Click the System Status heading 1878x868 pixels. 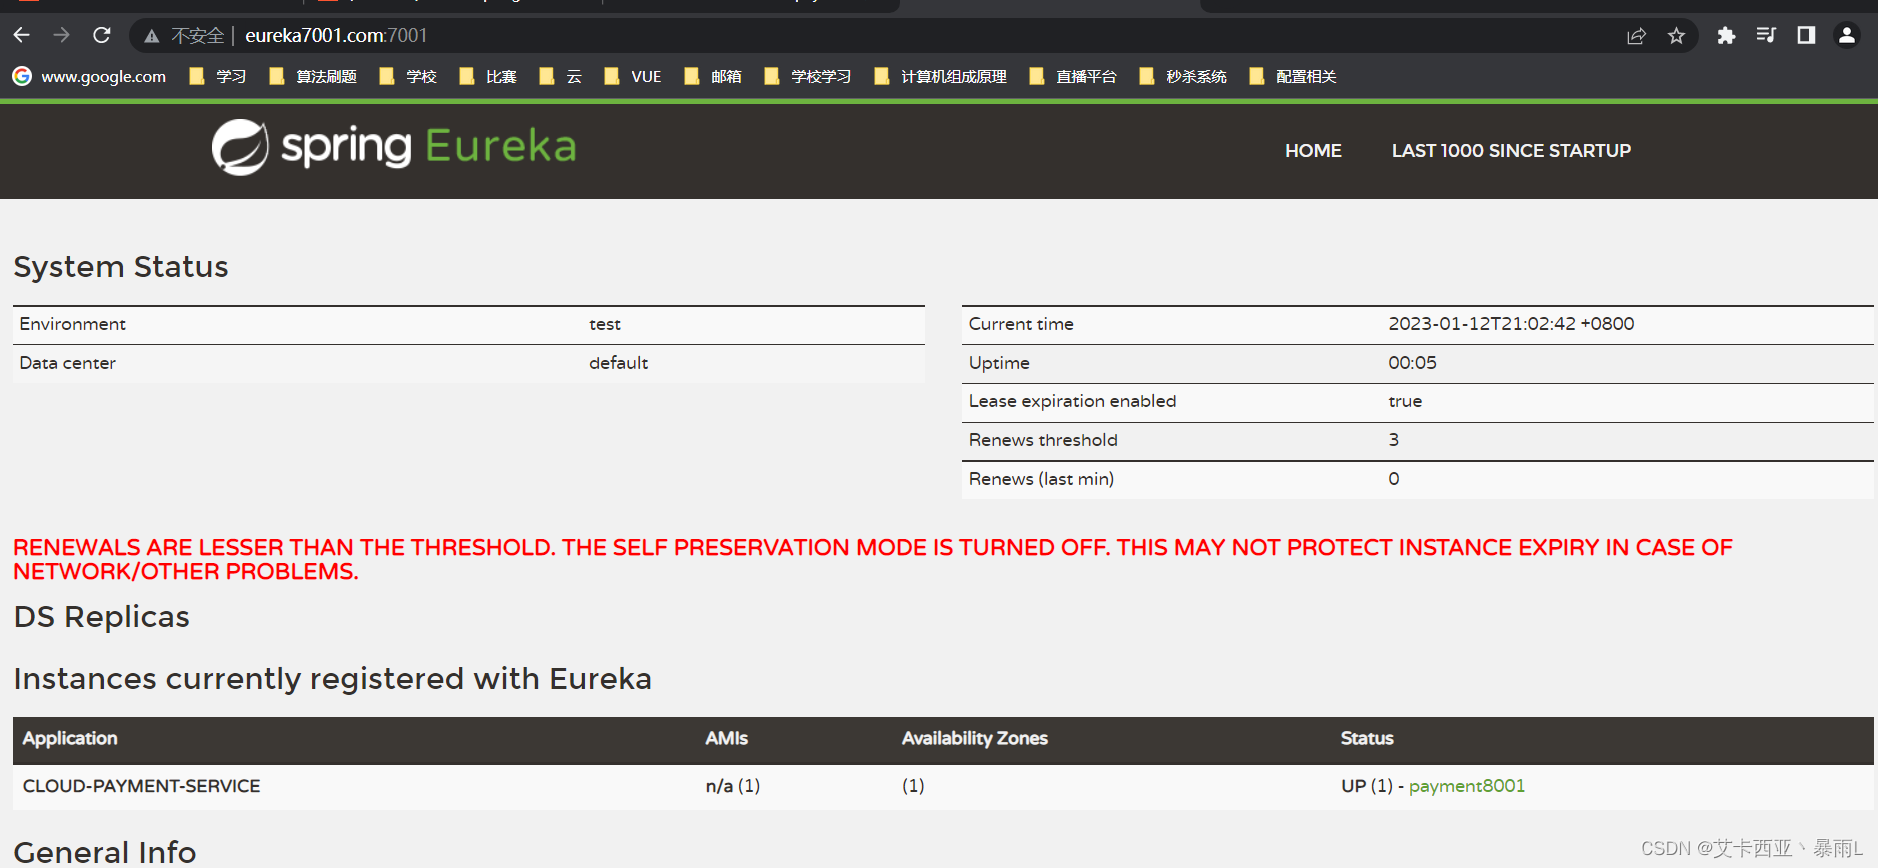click(x=121, y=267)
